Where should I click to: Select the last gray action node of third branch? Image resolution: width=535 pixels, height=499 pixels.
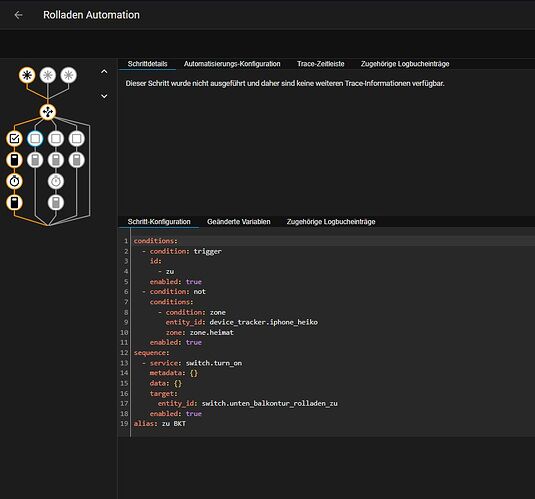[56, 202]
